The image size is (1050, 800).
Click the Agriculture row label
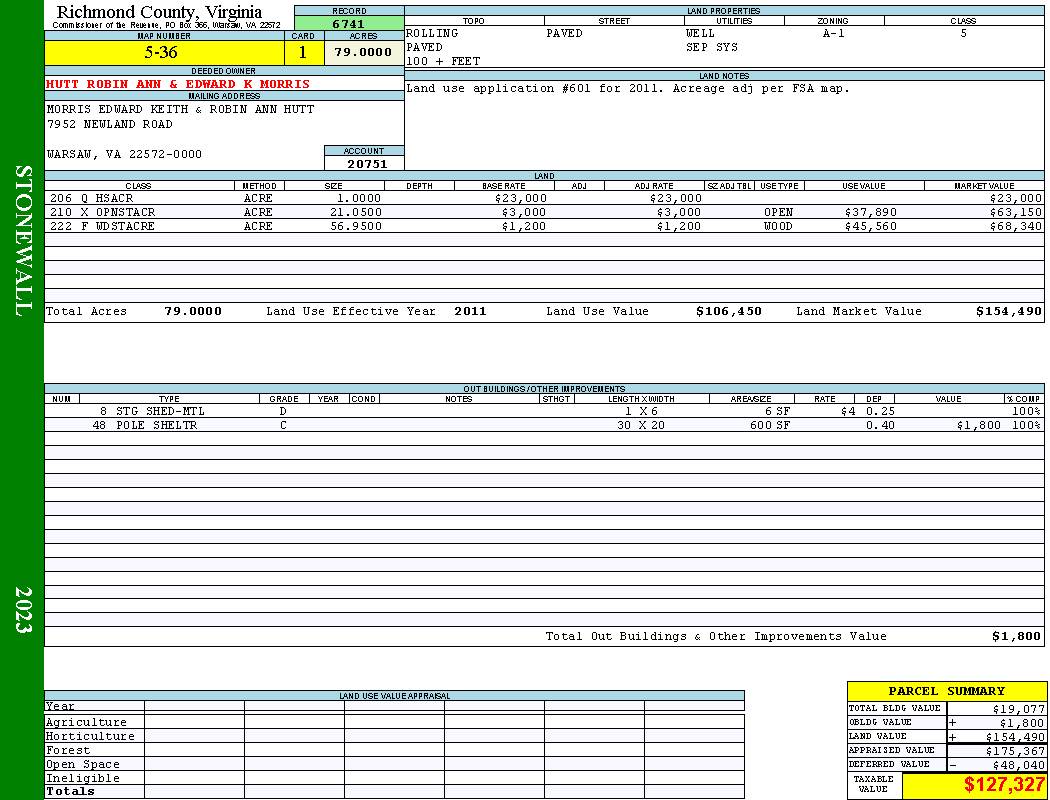(x=86, y=722)
